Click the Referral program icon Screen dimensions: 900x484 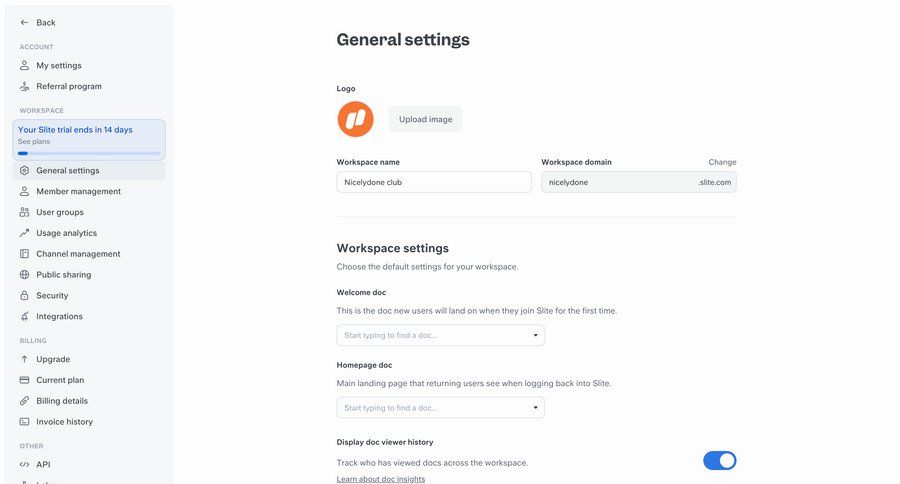pos(25,86)
